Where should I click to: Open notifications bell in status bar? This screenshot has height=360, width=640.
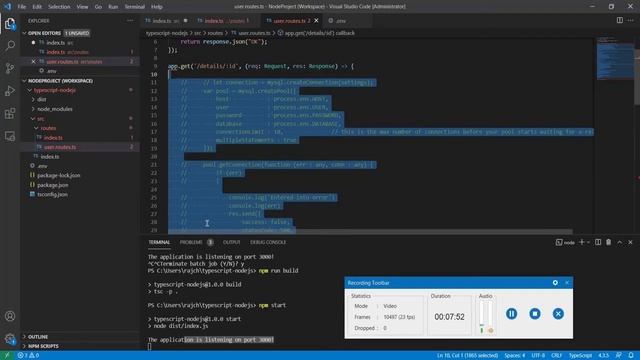(631, 356)
